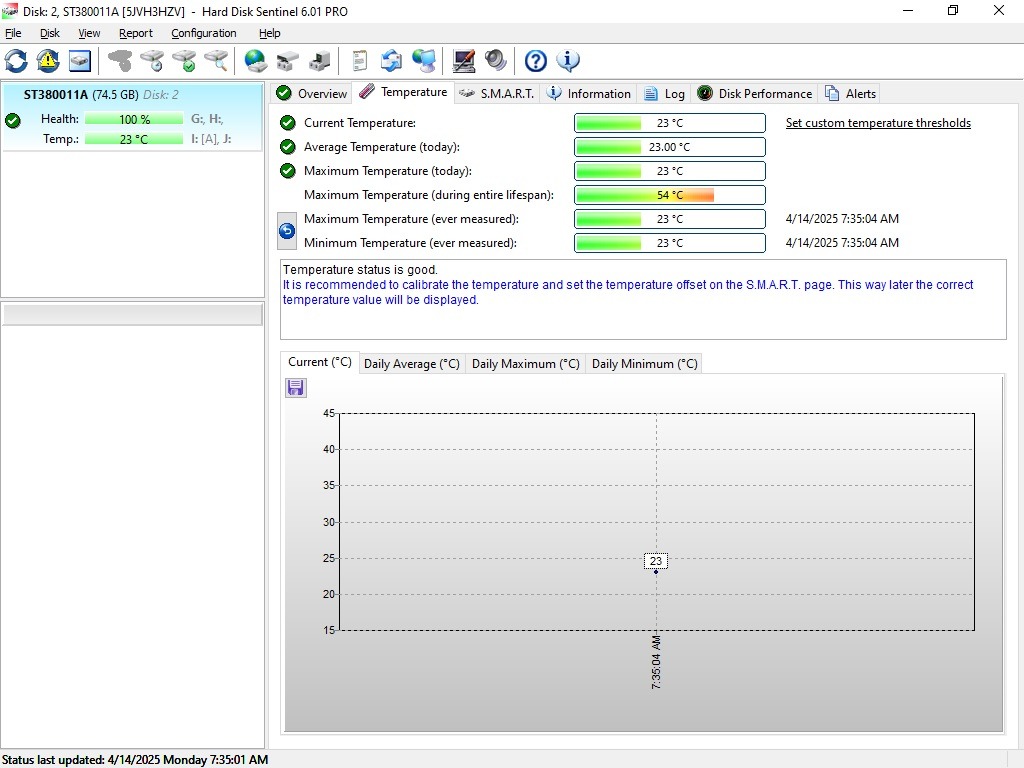This screenshot has width=1024, height=768.
Task: Click the green check beside Current Temperature
Action: (287, 123)
